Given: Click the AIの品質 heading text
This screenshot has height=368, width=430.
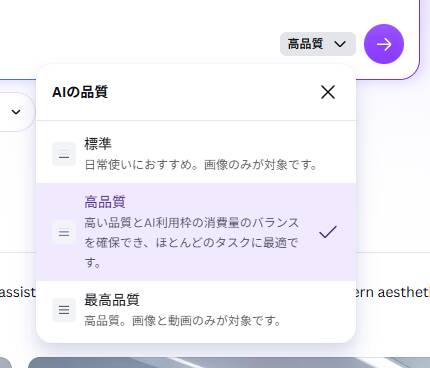Looking at the screenshot, I should coord(80,92).
